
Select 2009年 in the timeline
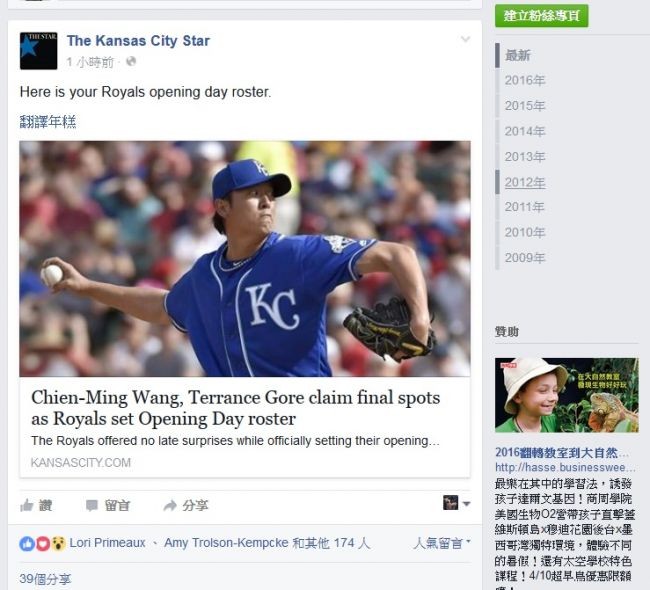[525, 258]
